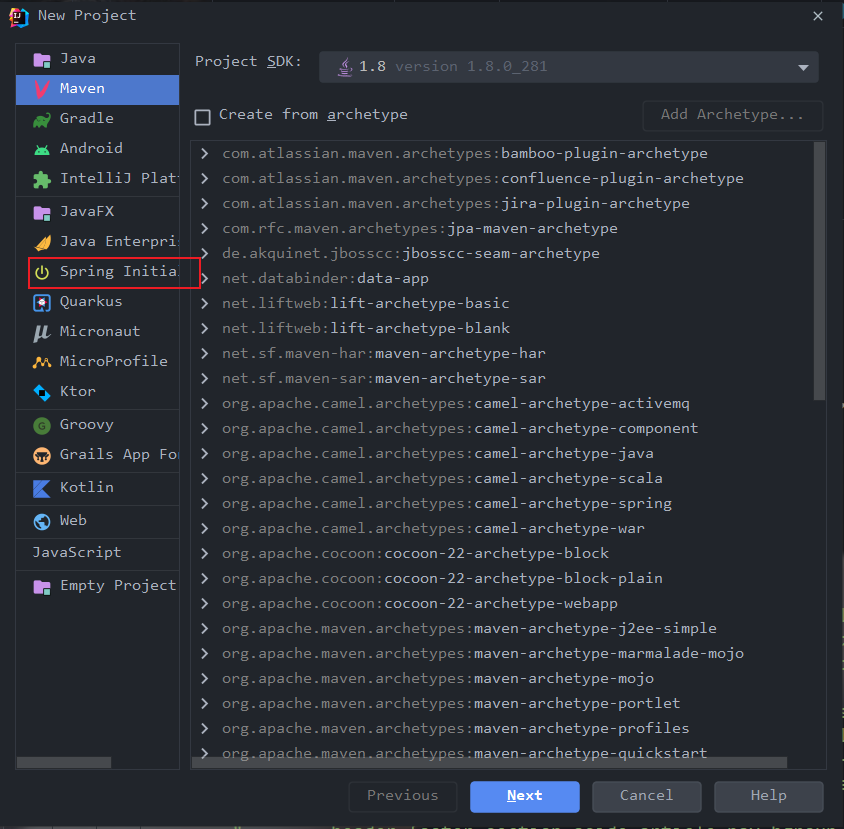Screen dimensions: 844x829
Task: Open Help for this dialog
Action: tap(769, 797)
